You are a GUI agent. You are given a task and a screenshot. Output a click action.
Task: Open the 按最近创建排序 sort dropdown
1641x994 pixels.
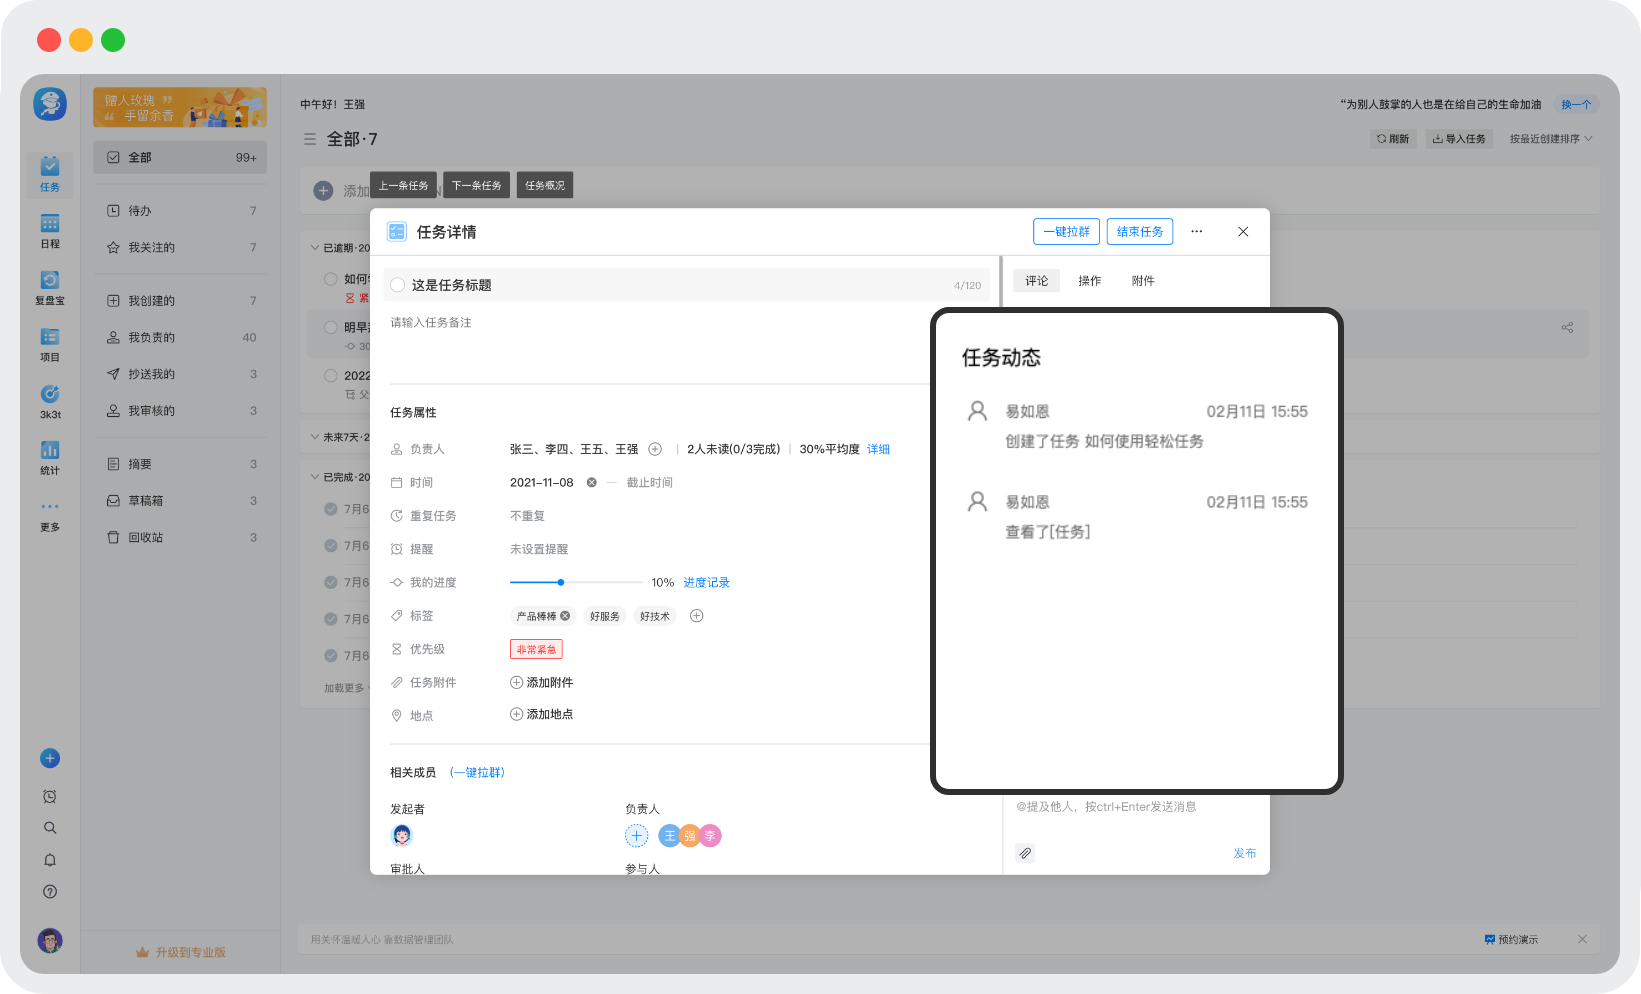(1551, 139)
